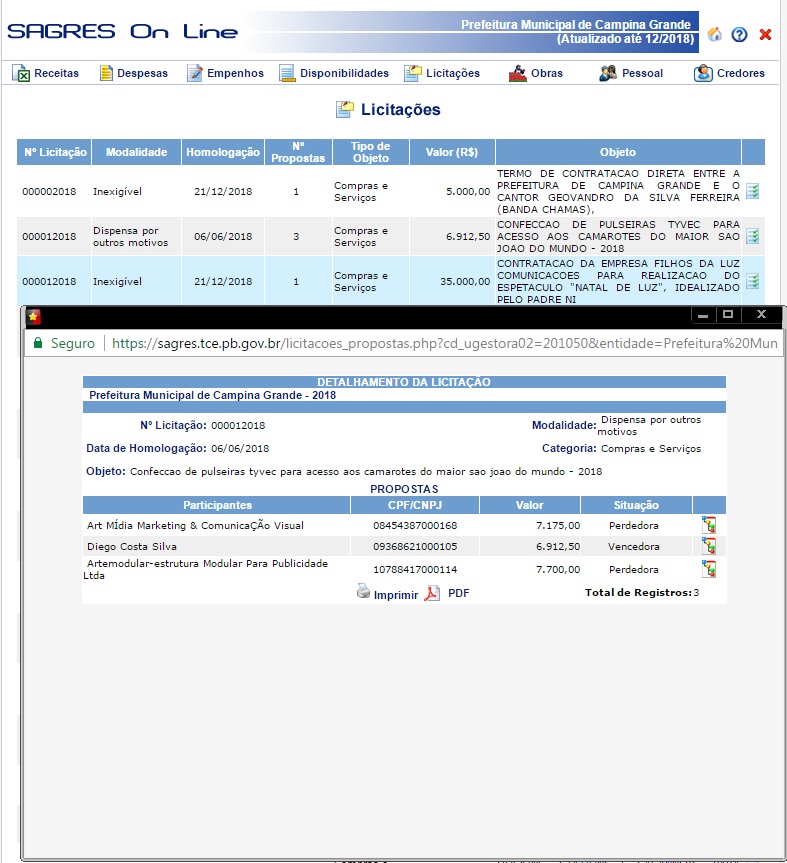Click the Tipo de Objeto column header

[x=370, y=152]
